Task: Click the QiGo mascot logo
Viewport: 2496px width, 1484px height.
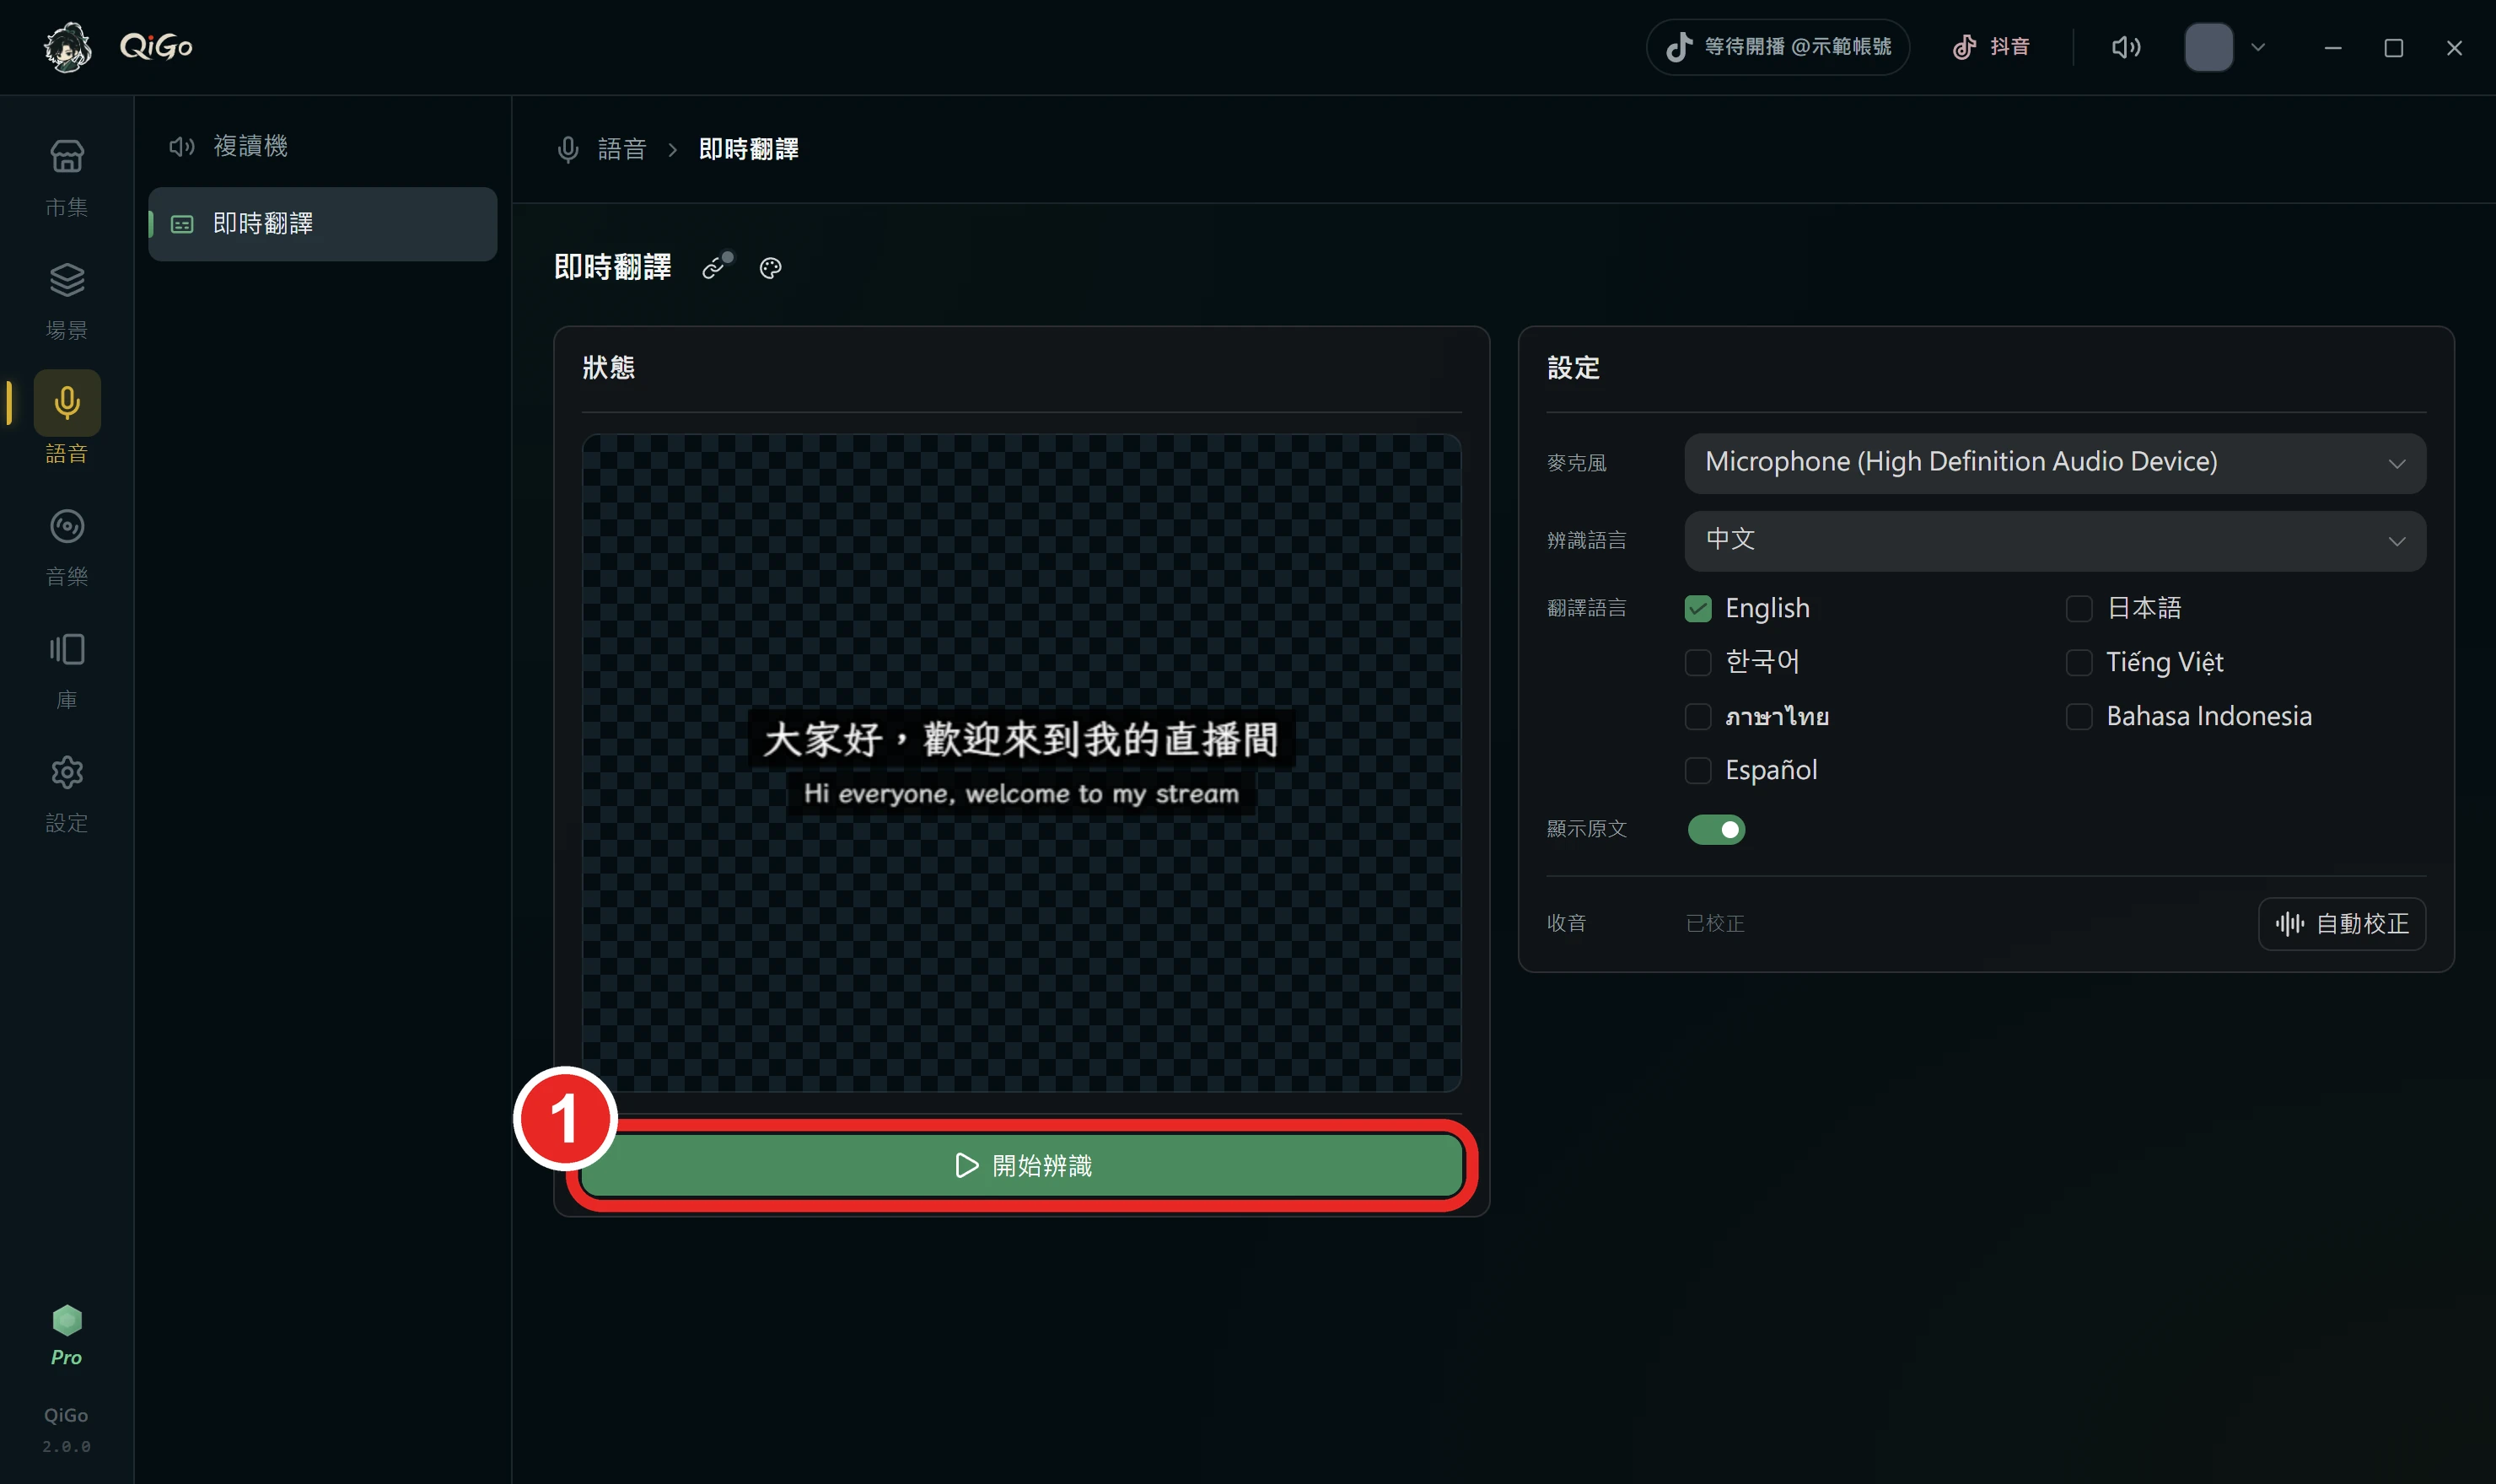Action: (x=68, y=47)
